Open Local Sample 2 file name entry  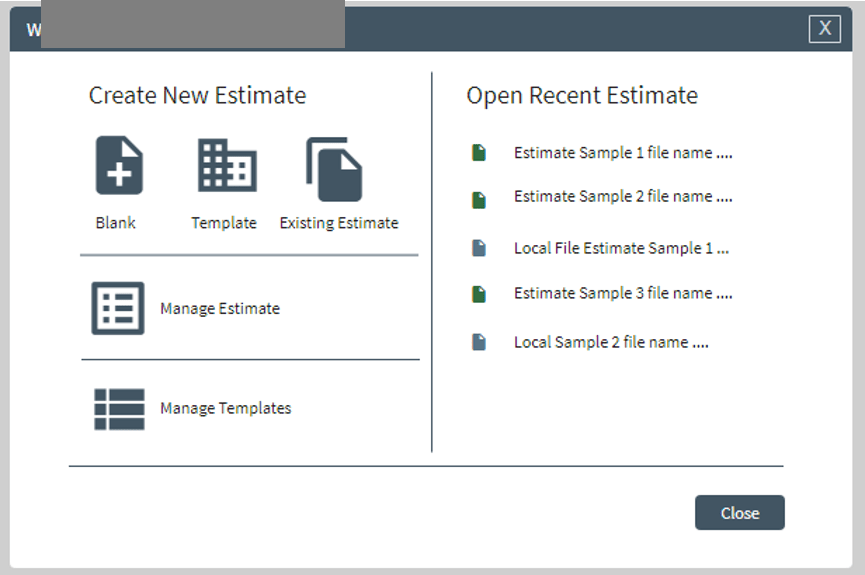point(611,342)
